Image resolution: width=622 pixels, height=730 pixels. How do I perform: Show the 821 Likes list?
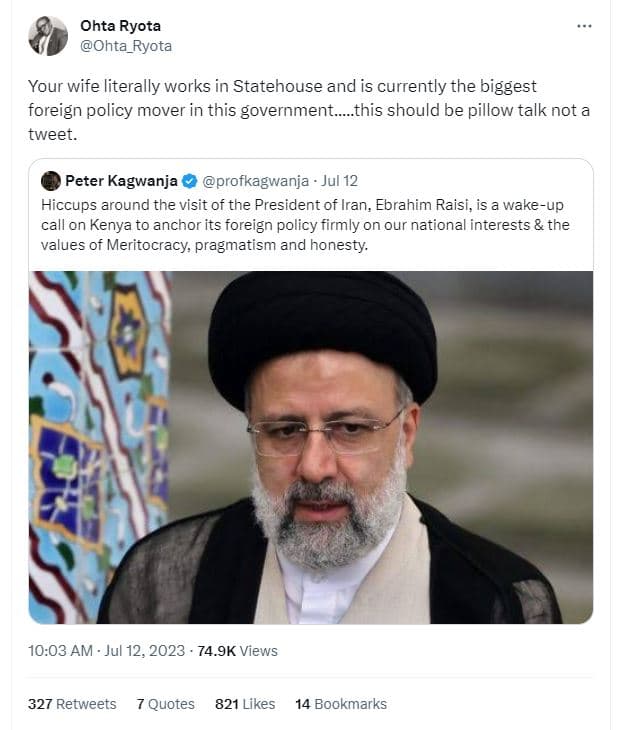[x=245, y=704]
